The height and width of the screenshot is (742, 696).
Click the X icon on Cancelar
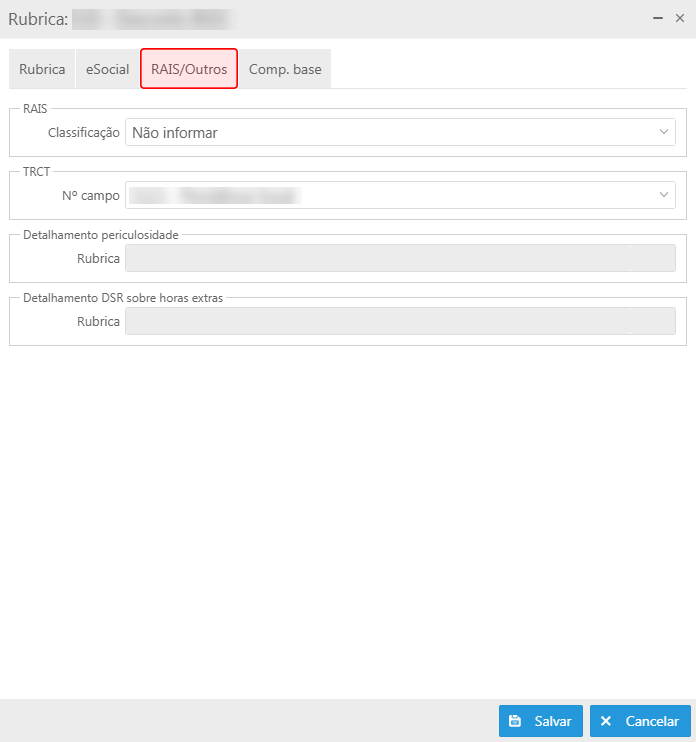point(606,721)
